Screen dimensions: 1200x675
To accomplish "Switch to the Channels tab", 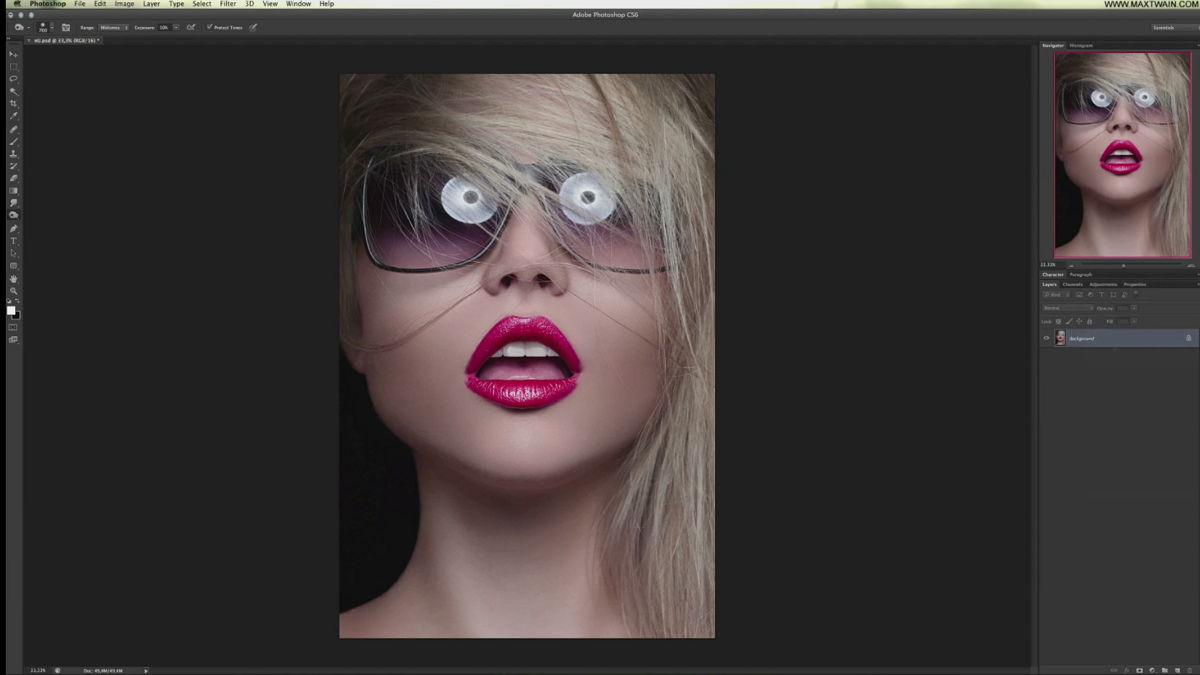I will 1072,284.
